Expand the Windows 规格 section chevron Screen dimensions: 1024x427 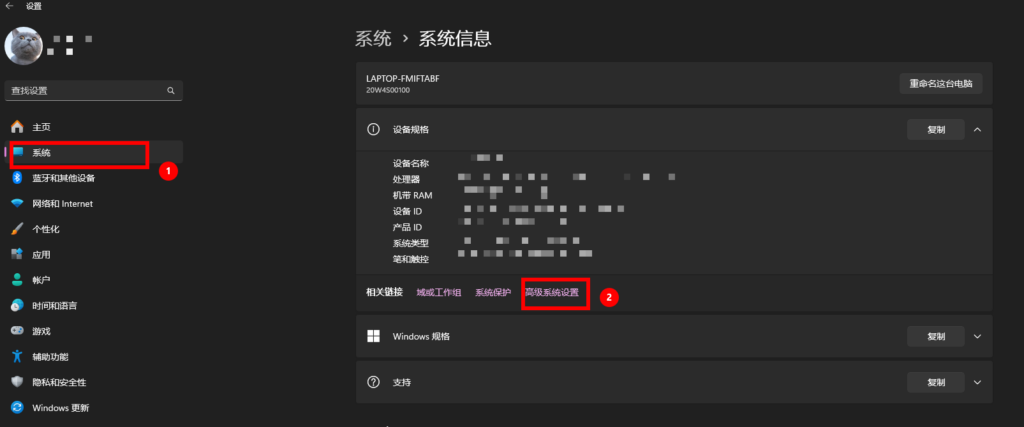coord(977,336)
